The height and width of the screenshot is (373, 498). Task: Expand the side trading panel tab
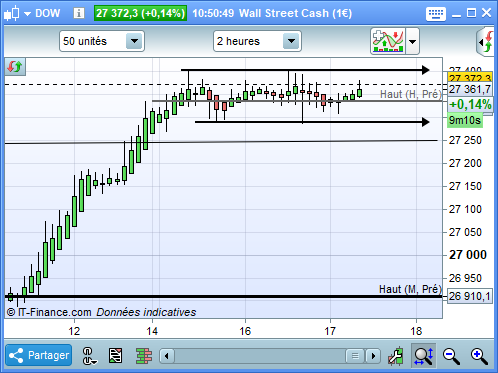tap(486, 42)
